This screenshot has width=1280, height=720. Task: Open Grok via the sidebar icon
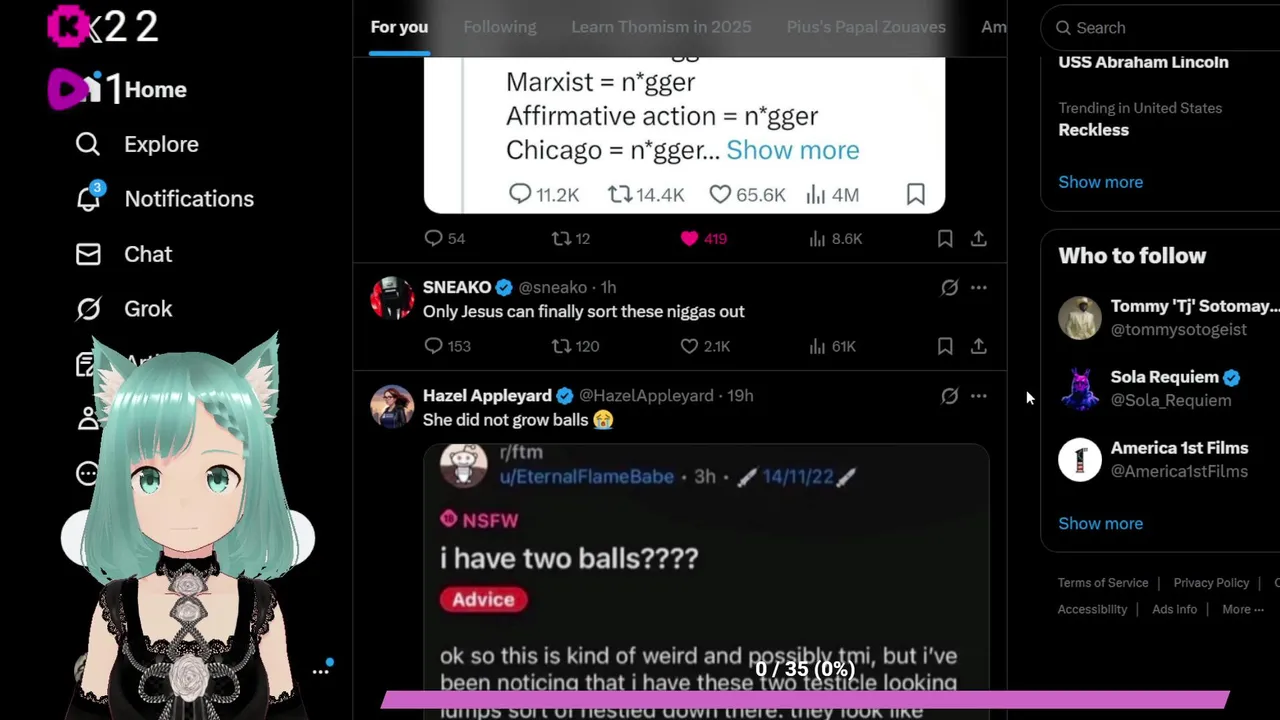(88, 309)
